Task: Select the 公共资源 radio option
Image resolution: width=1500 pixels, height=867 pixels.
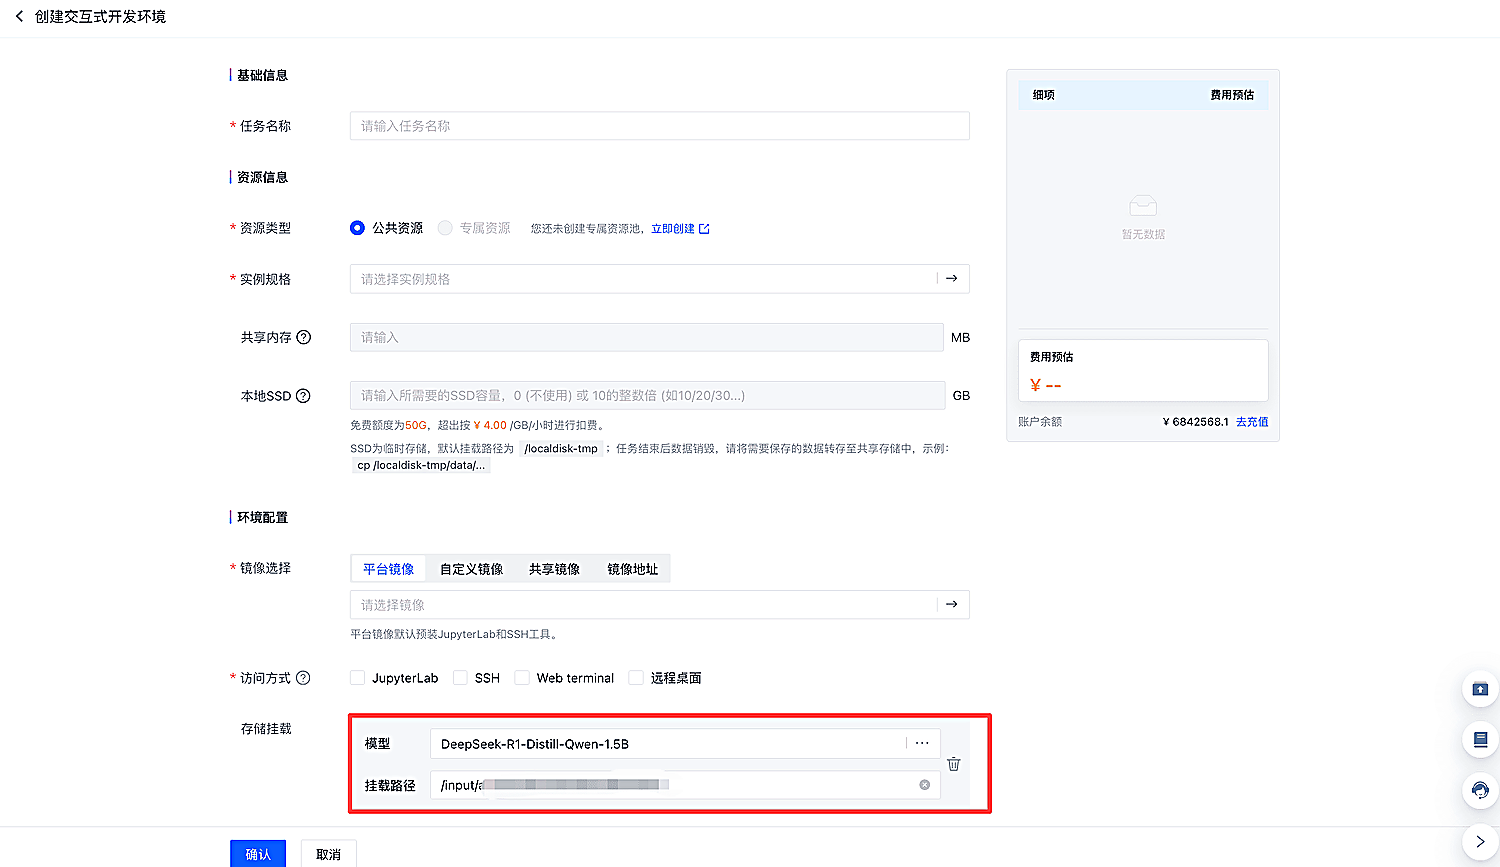Action: (x=357, y=228)
